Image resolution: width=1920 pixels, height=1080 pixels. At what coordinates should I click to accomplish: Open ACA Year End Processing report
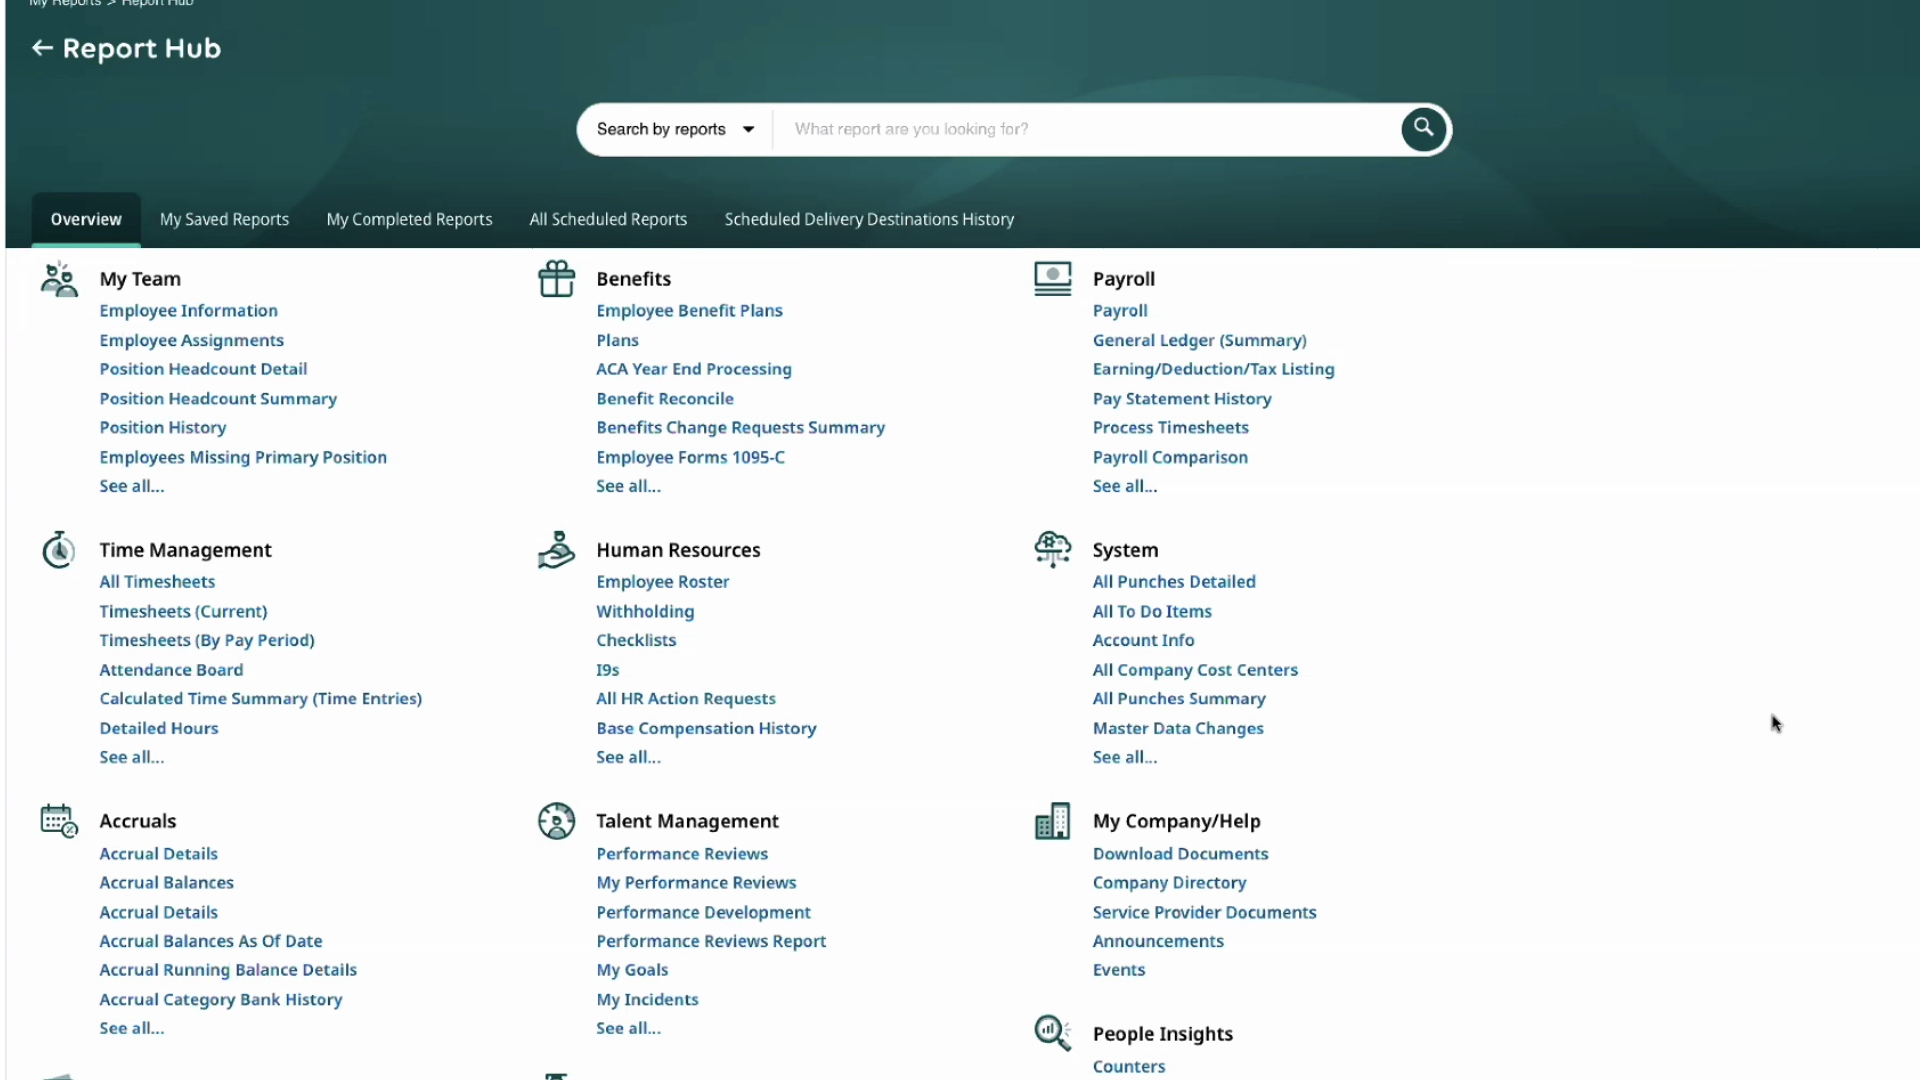point(694,369)
